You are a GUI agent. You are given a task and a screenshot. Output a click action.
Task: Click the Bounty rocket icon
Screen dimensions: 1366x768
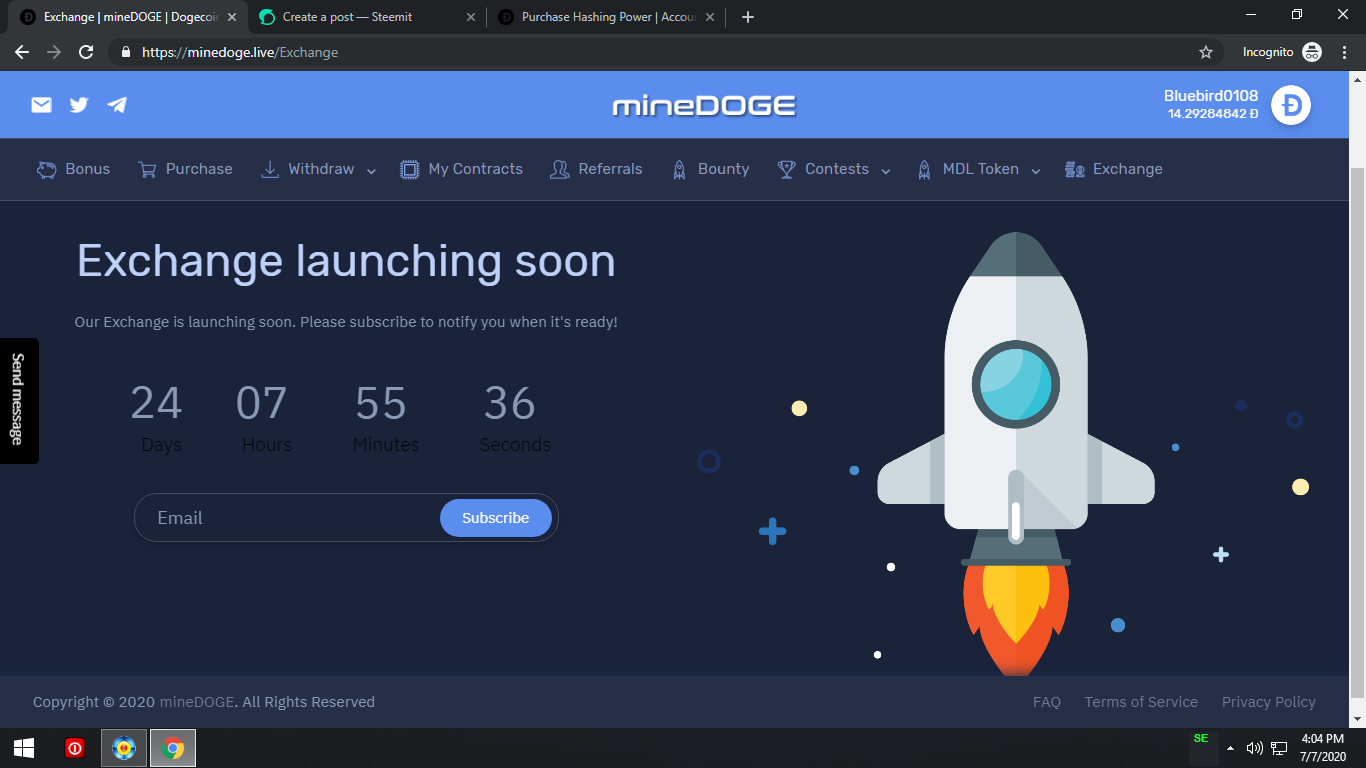[680, 169]
